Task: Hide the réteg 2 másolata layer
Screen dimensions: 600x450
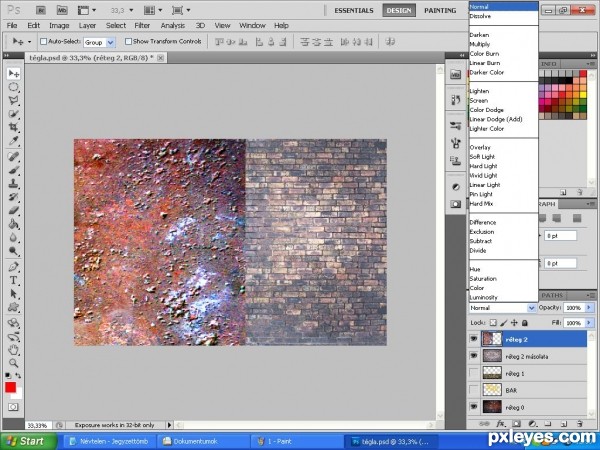Action: pos(474,356)
